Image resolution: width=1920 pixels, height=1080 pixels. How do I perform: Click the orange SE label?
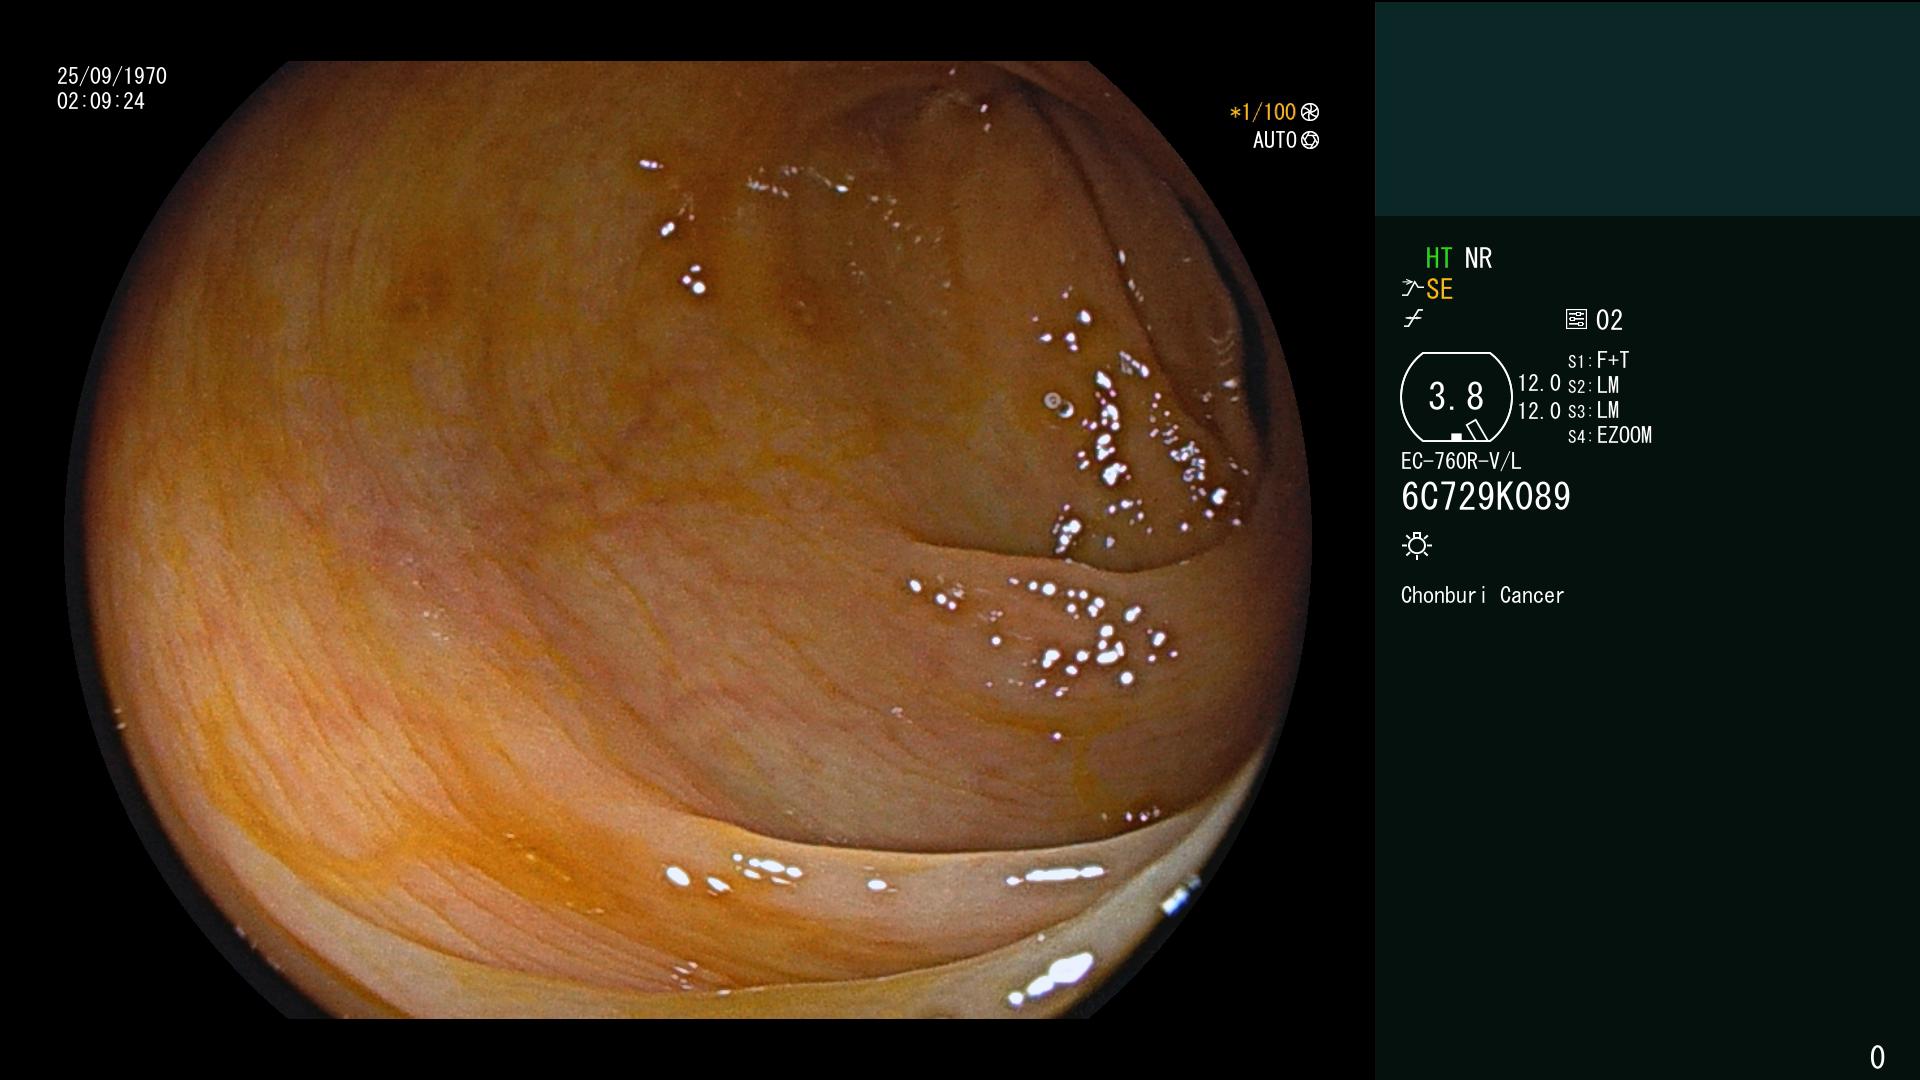point(1439,289)
